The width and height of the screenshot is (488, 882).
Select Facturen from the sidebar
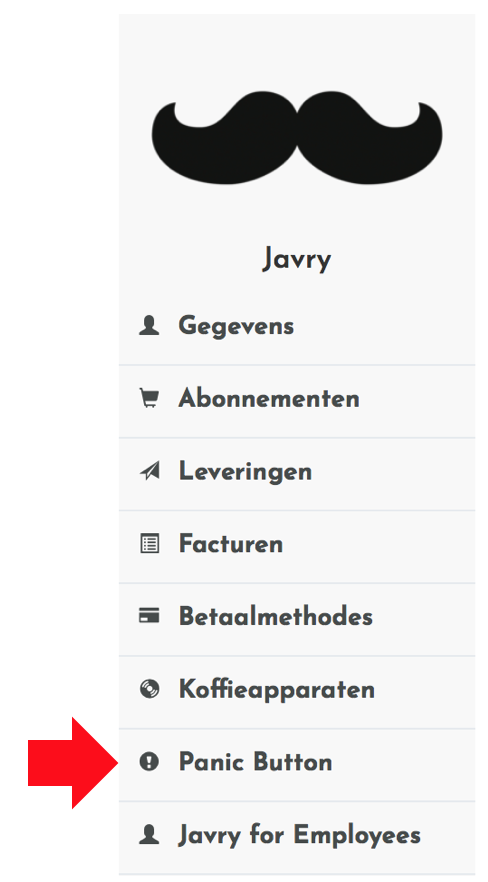pos(297,544)
